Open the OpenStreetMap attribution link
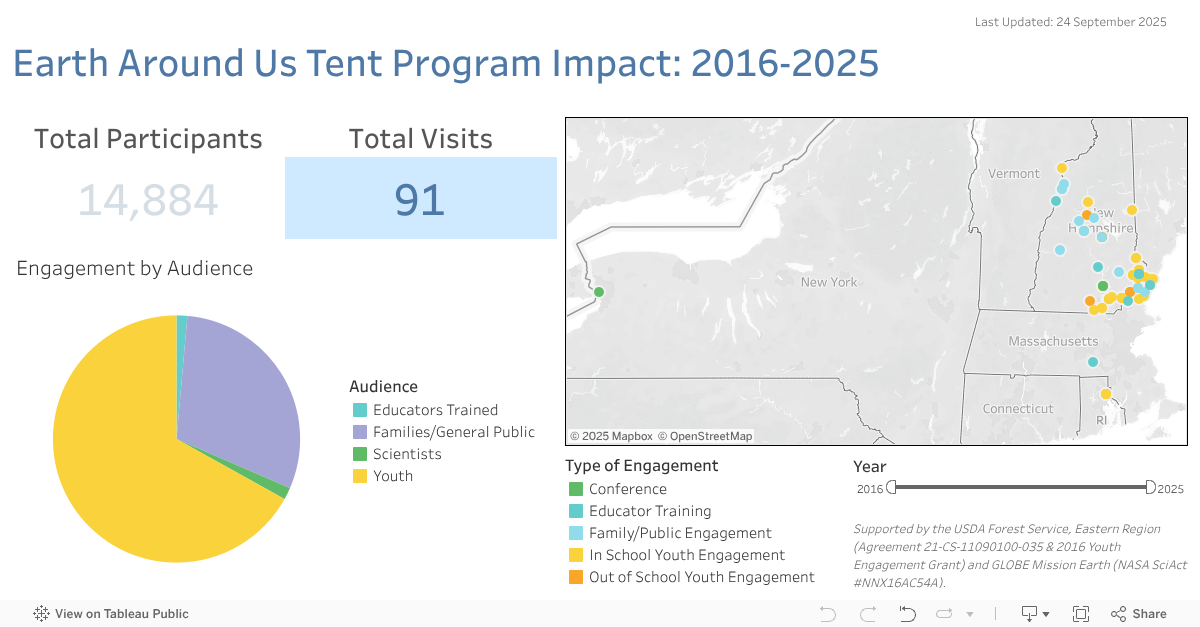 pyautogui.click(x=704, y=436)
